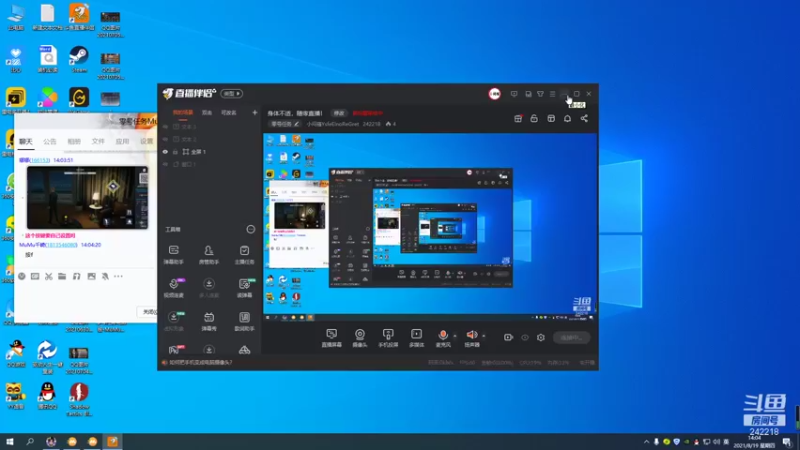The height and width of the screenshot is (450, 800).
Task: Click the picture icon in QQ chat toolbar
Action: 91,277
